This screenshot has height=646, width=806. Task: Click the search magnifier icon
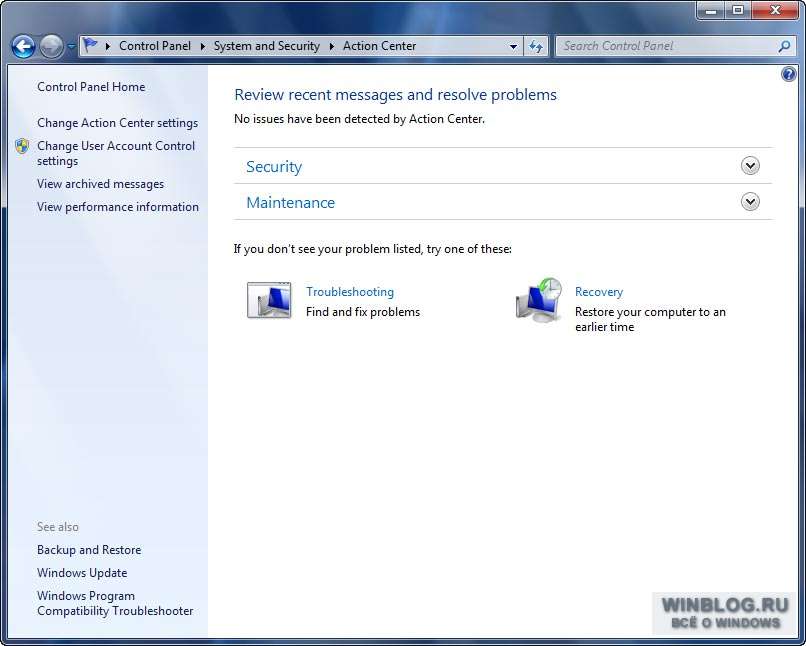784,46
